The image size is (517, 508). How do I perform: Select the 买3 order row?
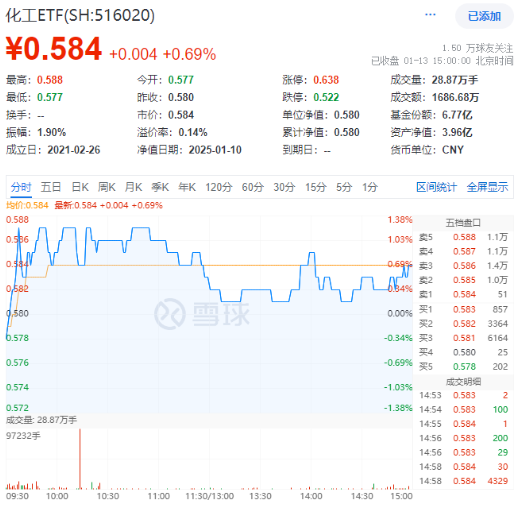[463, 338]
